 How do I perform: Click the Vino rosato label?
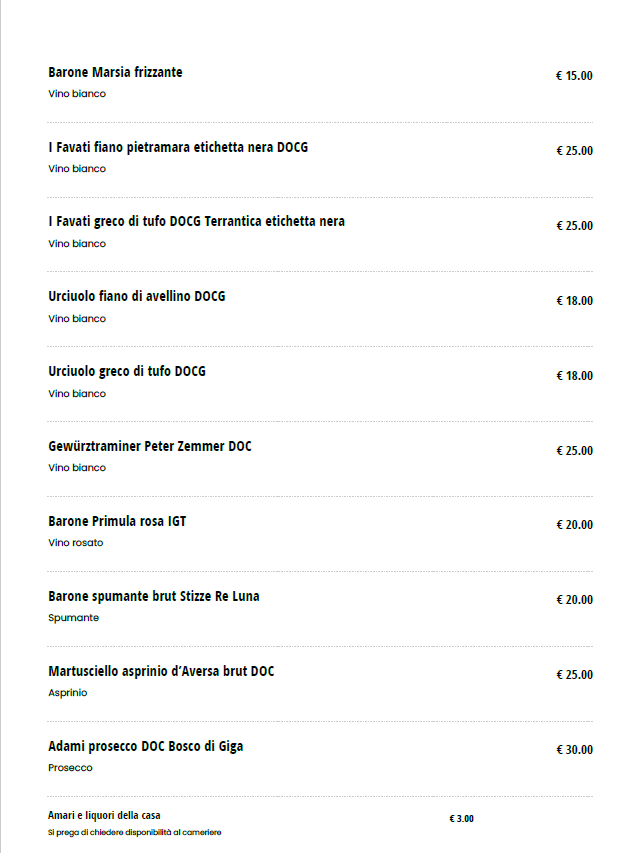(x=76, y=543)
